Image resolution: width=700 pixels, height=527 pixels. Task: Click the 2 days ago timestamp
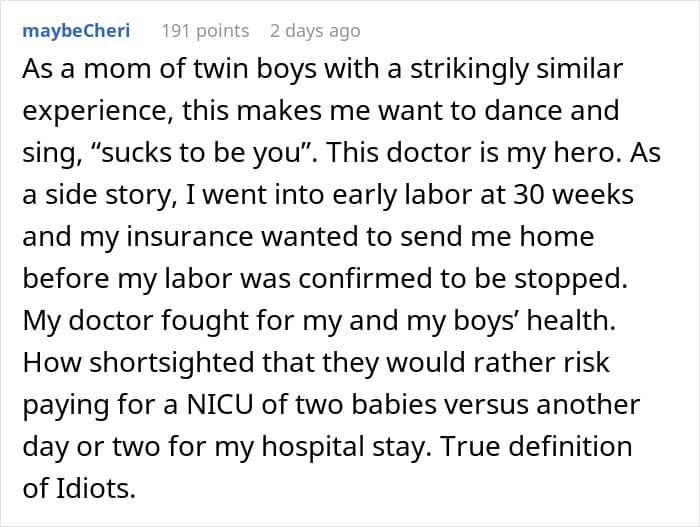[x=315, y=30]
